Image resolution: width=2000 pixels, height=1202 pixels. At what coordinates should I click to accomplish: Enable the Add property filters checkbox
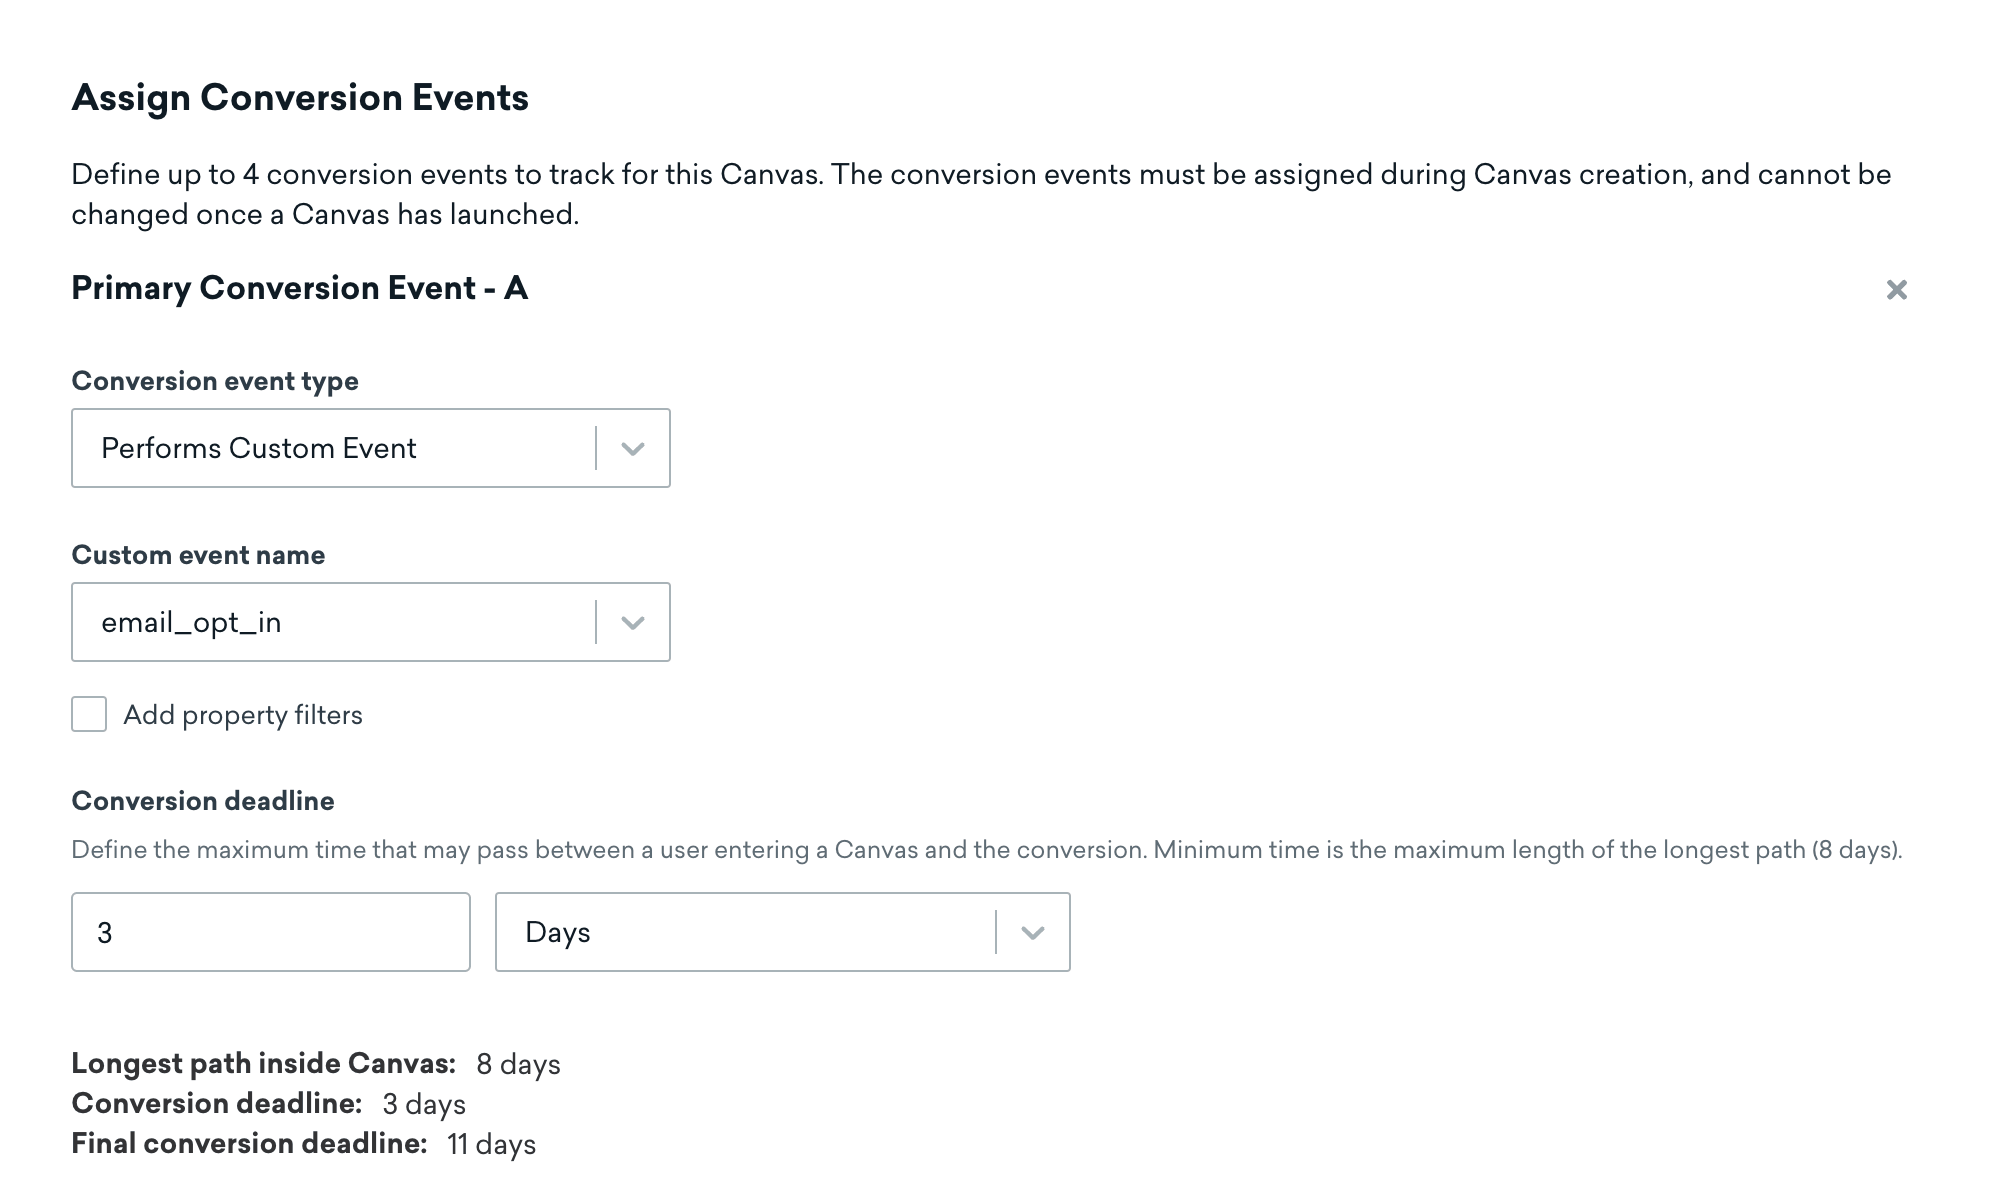tap(89, 715)
